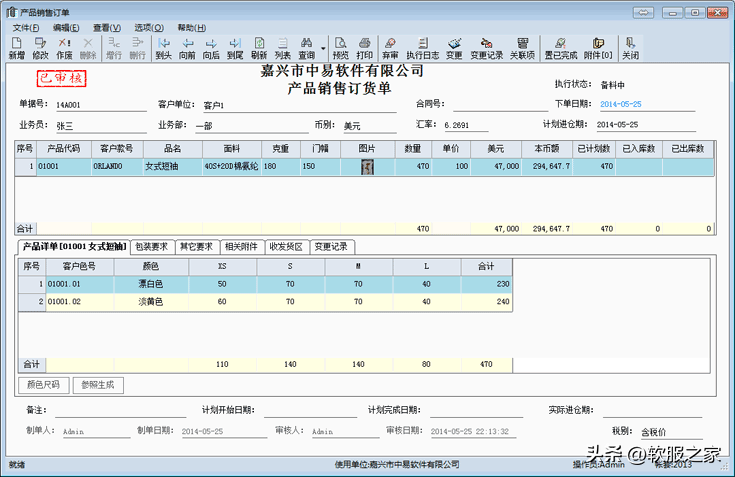
Task: Open the 附件[0] attachments icon
Action: pyautogui.click(x=598, y=48)
